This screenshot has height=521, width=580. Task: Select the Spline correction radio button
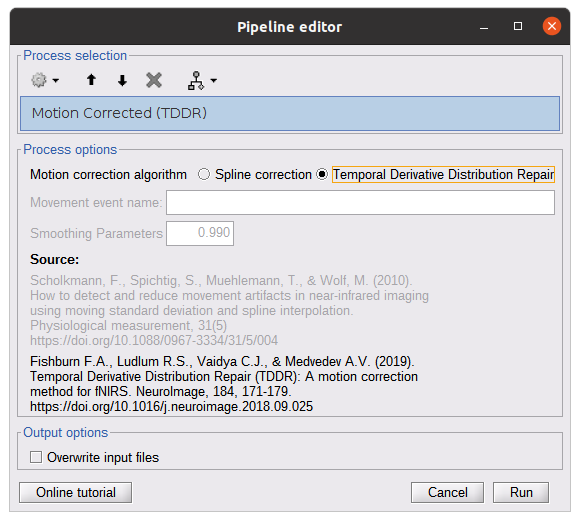pos(204,174)
